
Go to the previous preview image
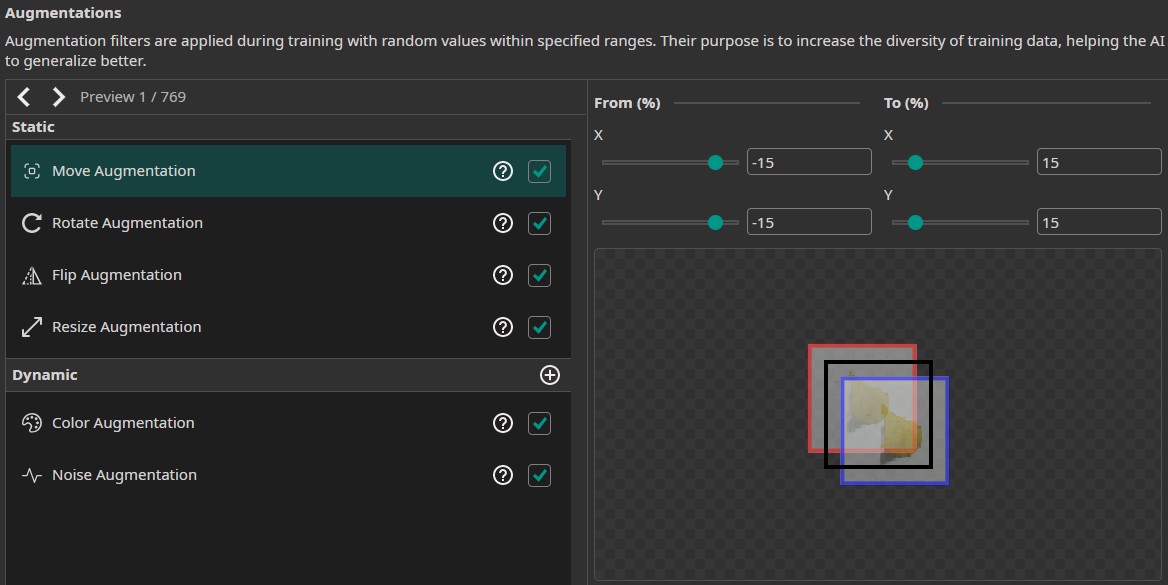point(25,97)
